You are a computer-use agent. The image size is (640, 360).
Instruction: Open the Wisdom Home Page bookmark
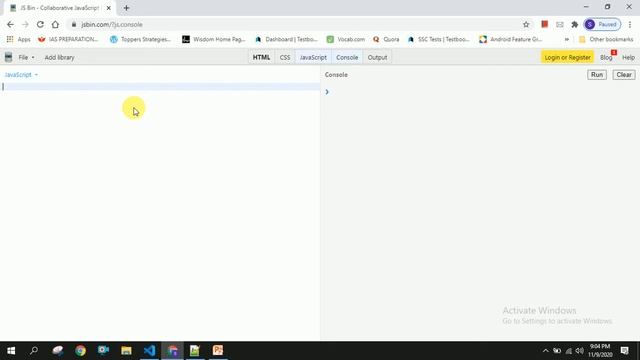coord(214,39)
